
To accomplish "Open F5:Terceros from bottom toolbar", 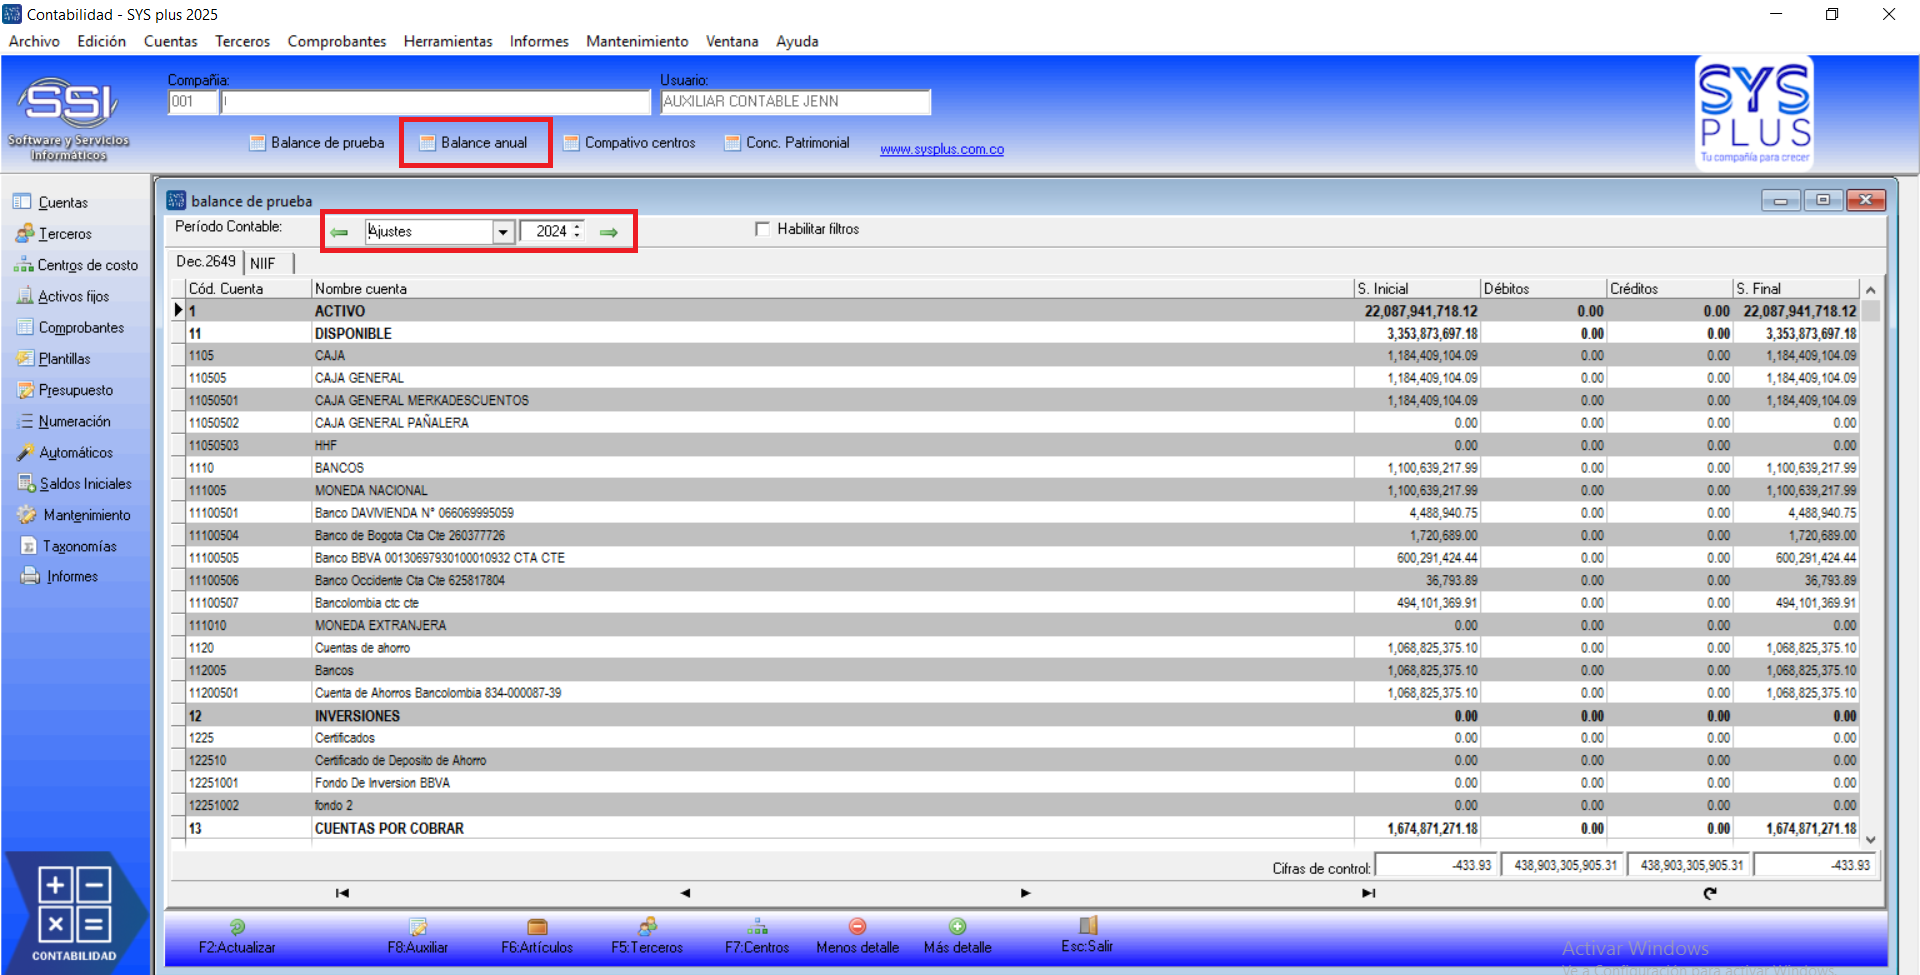I will pos(647,937).
